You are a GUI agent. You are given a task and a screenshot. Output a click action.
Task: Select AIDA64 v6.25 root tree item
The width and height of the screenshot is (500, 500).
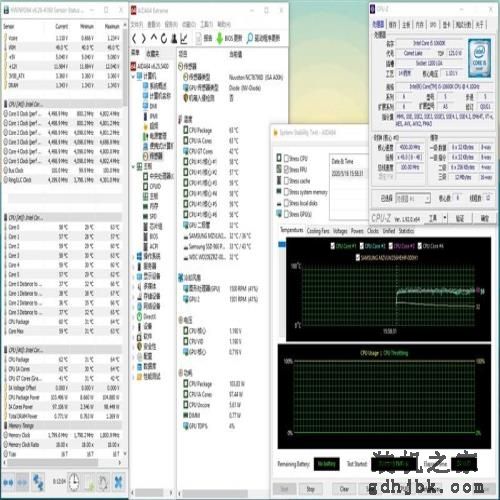pos(150,66)
